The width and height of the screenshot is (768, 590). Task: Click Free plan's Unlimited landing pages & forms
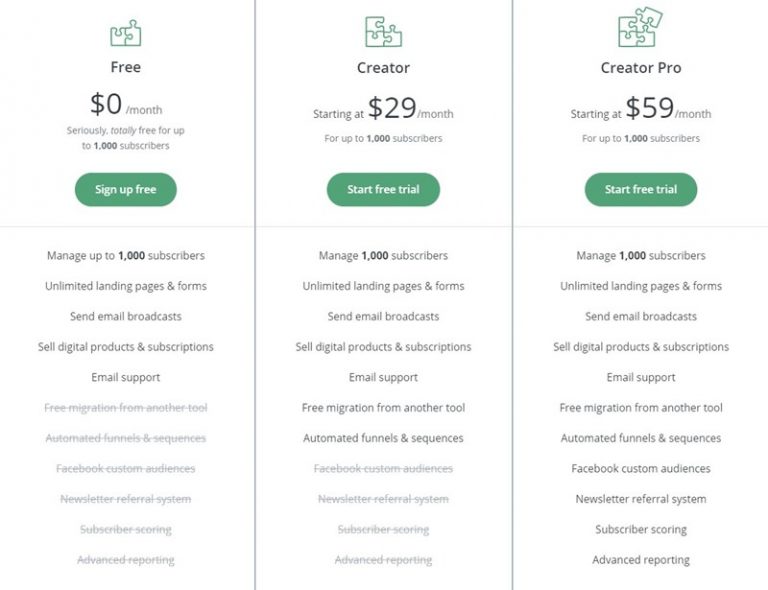click(125, 286)
